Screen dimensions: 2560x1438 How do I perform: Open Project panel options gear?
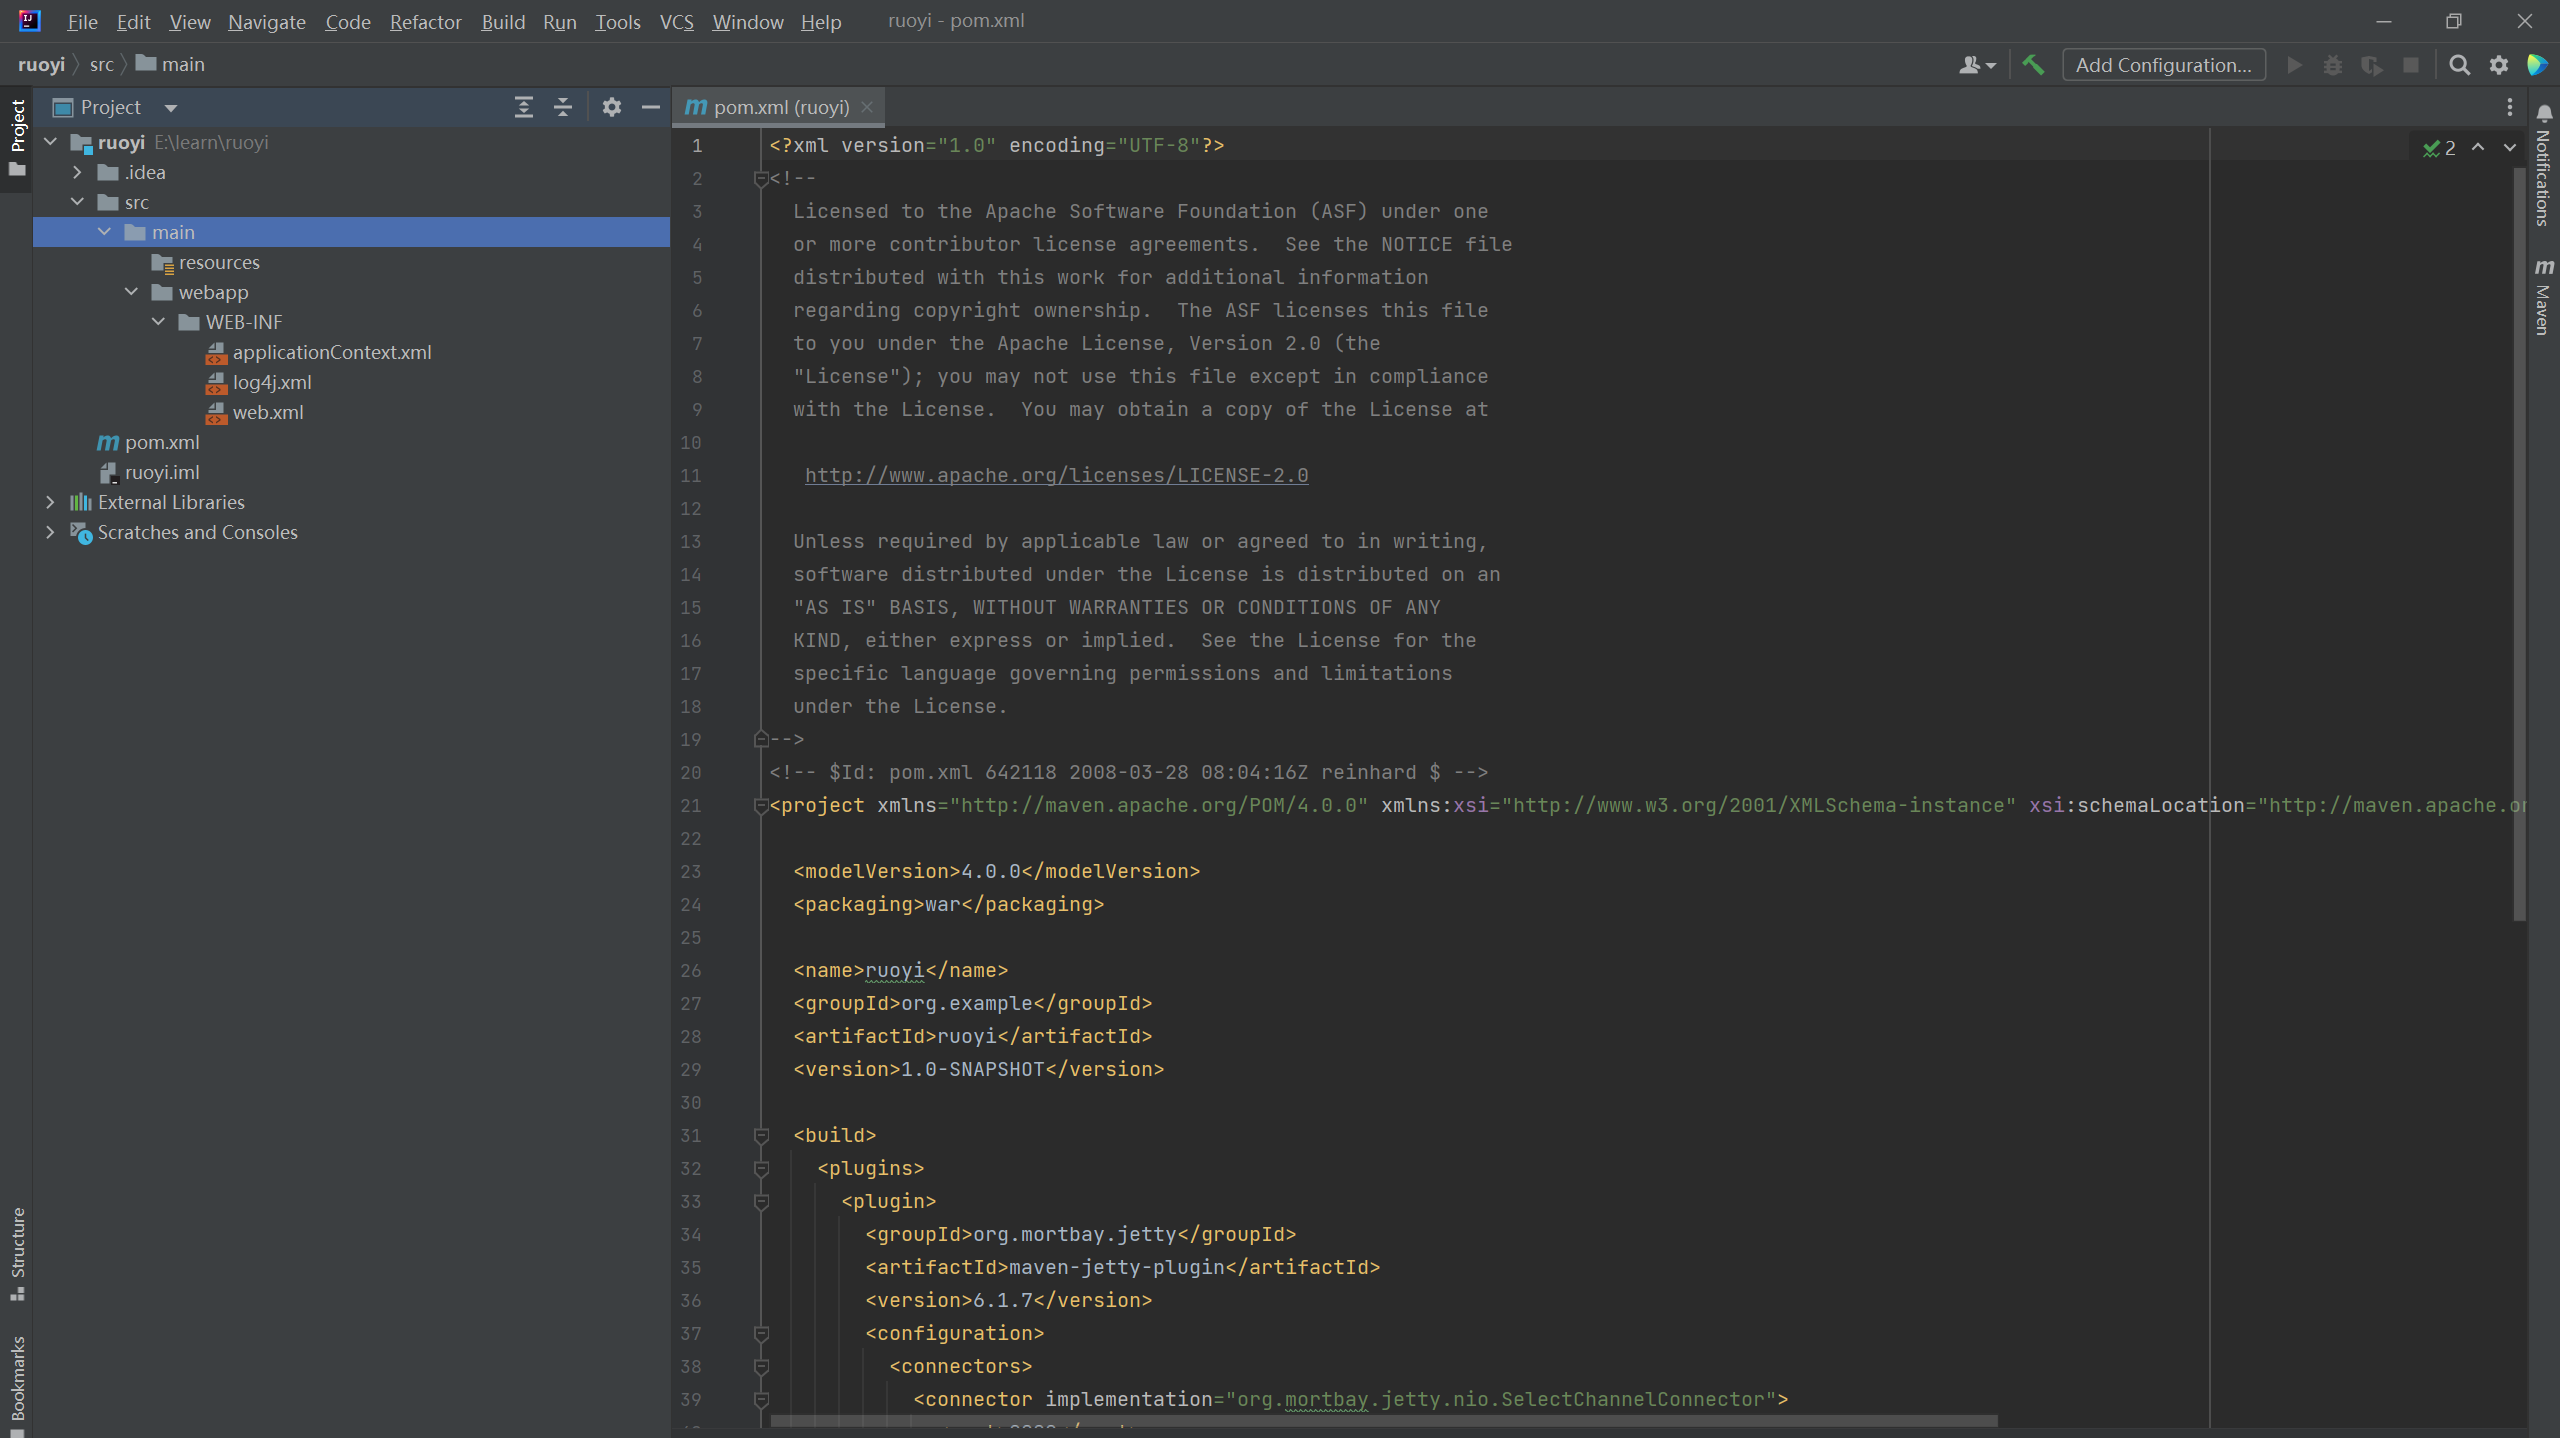(x=611, y=107)
